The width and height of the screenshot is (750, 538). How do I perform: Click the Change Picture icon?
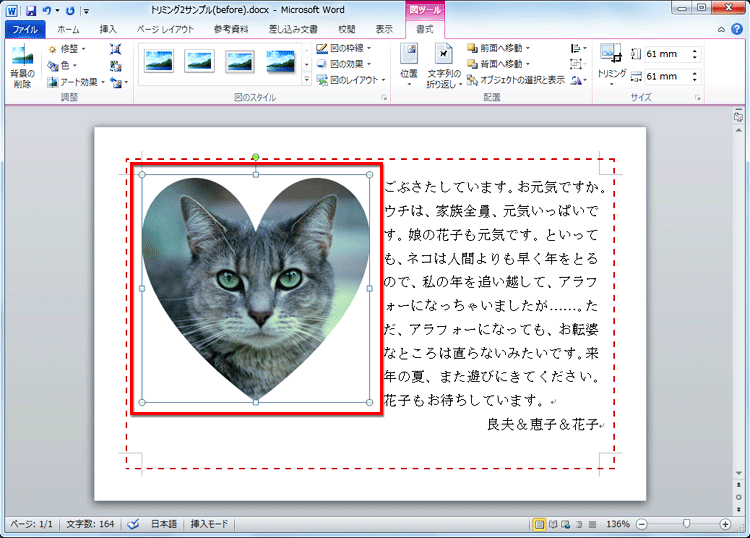pyautogui.click(x=115, y=66)
